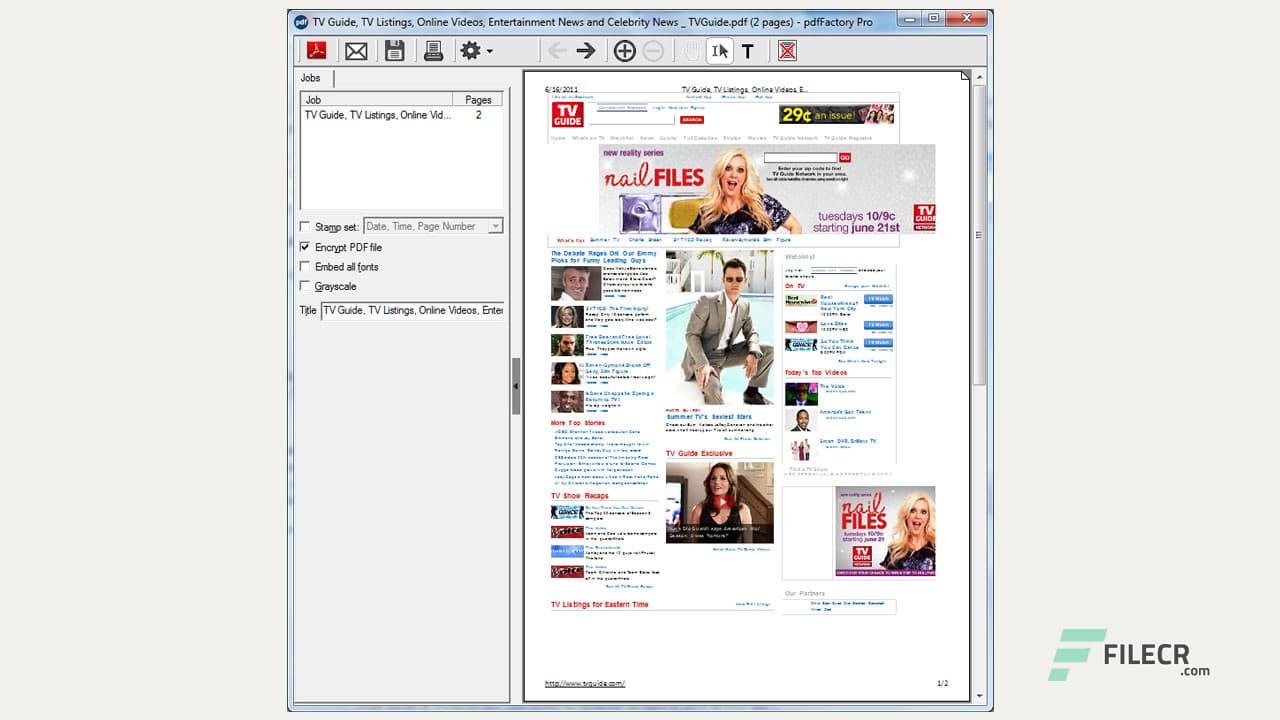Image resolution: width=1280 pixels, height=720 pixels.
Task: Open the stamp set dropdown
Action: point(495,227)
